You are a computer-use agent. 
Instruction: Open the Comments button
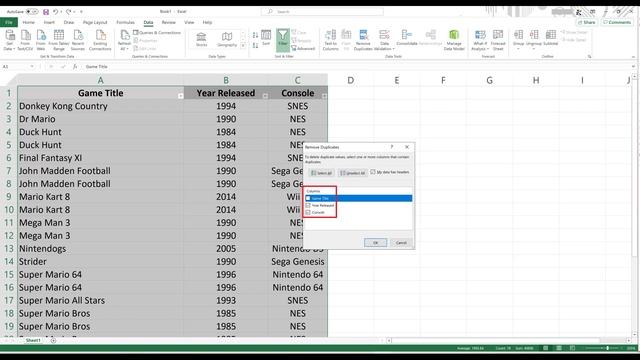click(x=617, y=22)
